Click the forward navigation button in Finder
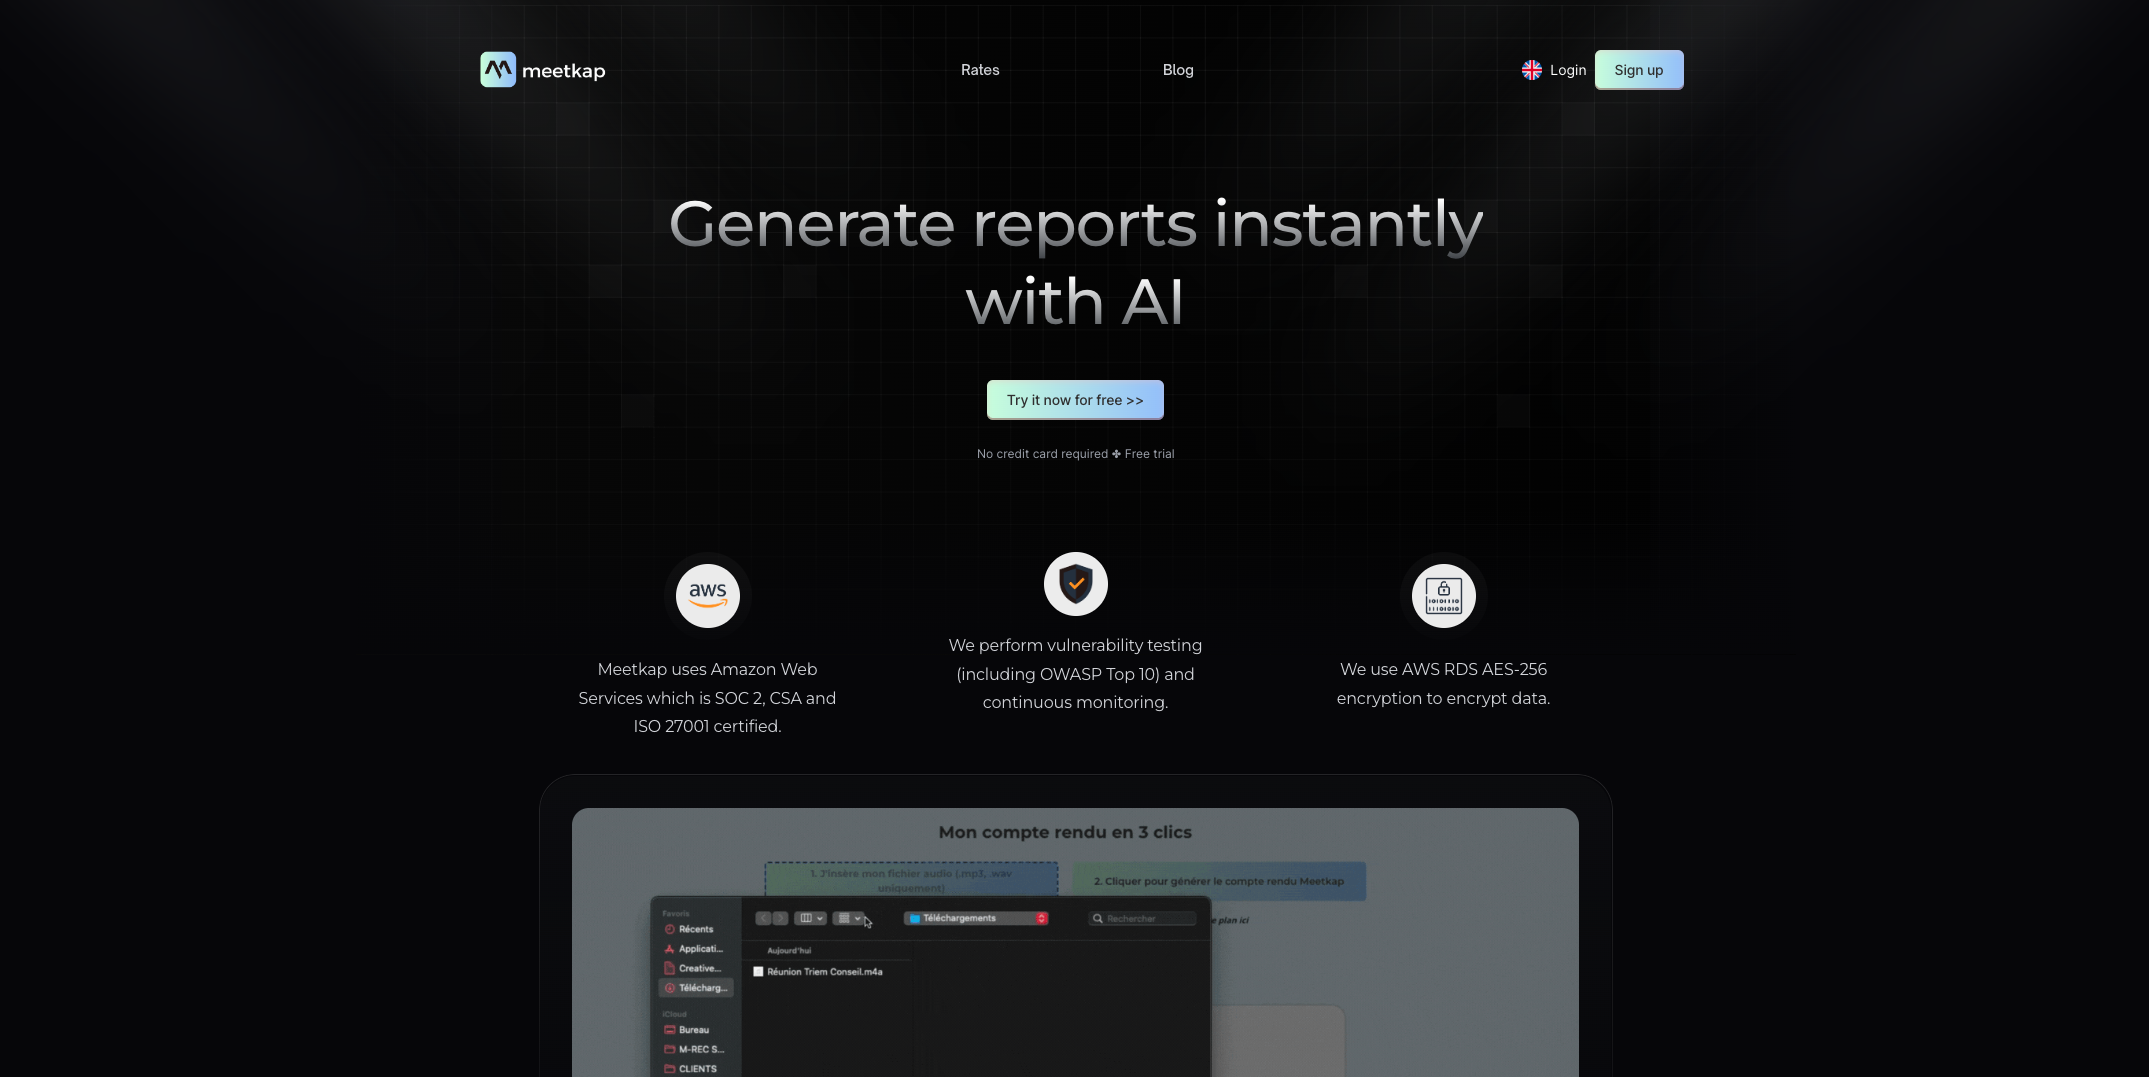This screenshot has height=1077, width=2149. (780, 918)
